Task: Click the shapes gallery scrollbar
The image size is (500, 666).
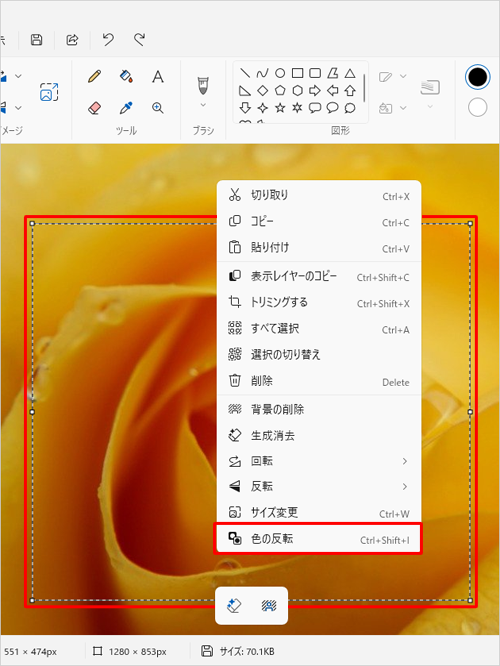Action: 364,88
